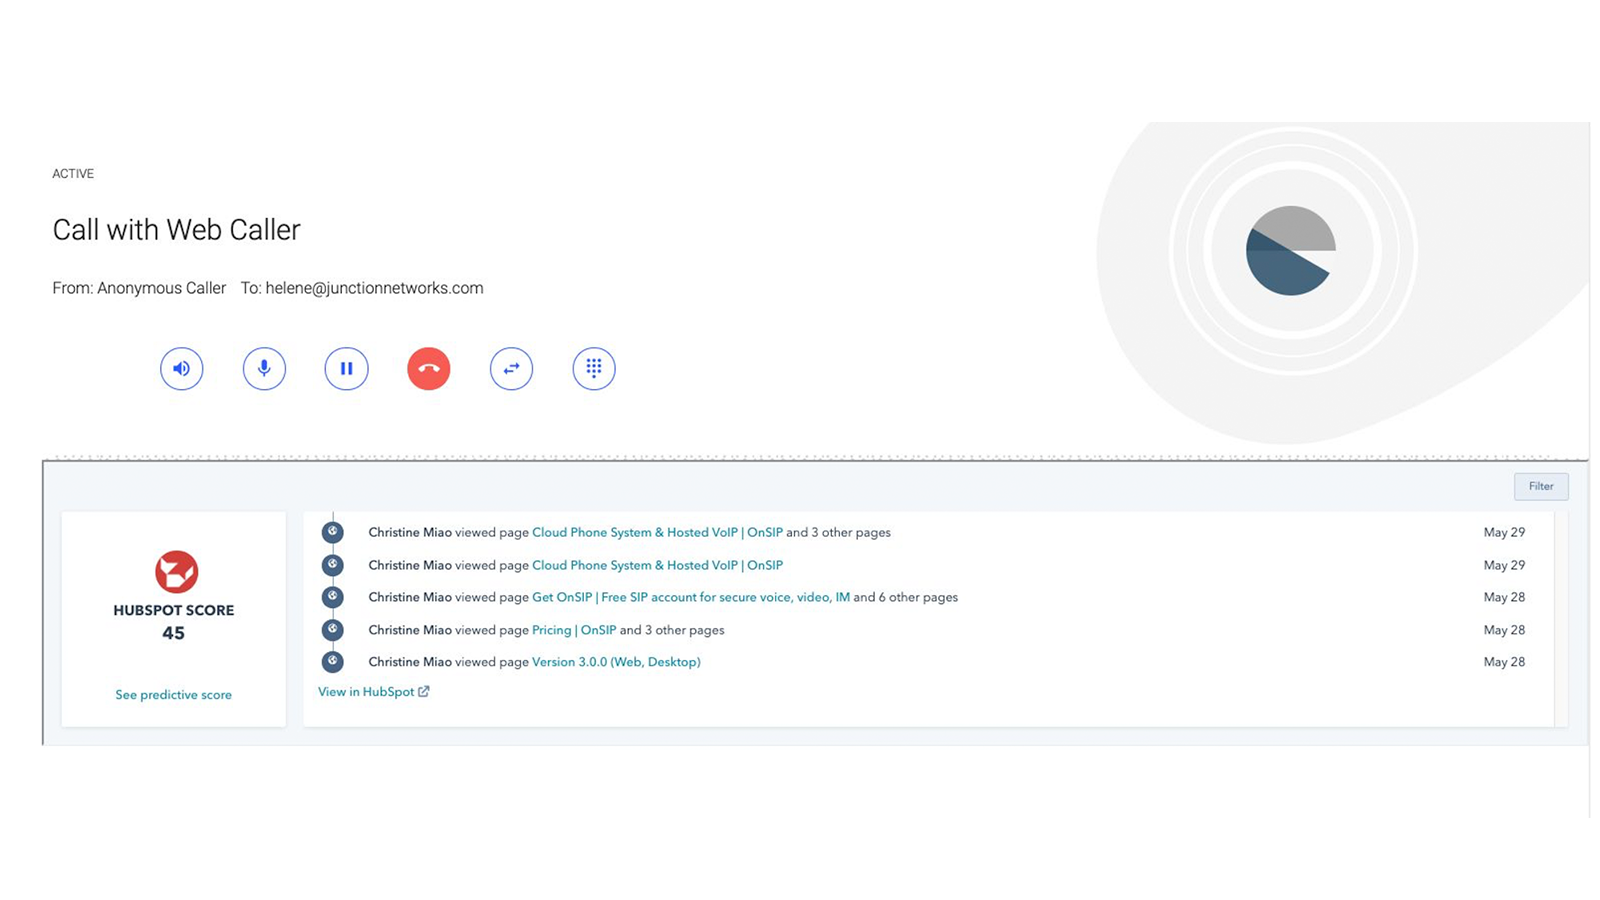Hang up the active call
Image resolution: width=1600 pixels, height=900 pixels.
(428, 368)
